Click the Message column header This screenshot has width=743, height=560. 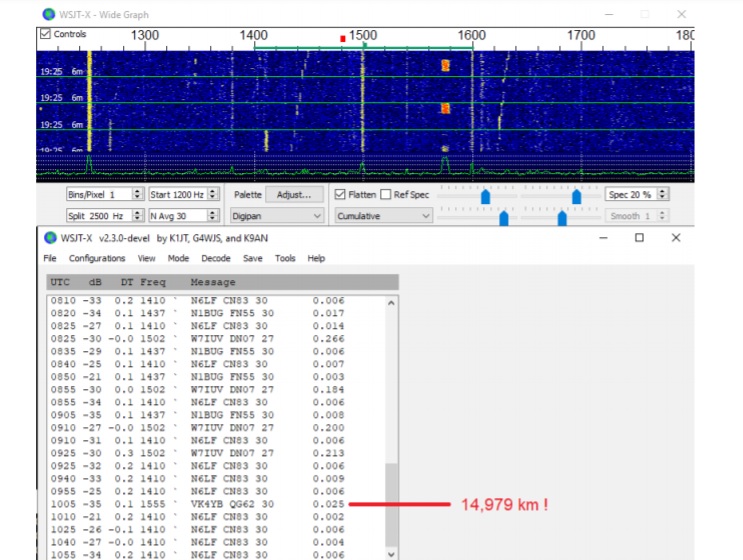213,282
